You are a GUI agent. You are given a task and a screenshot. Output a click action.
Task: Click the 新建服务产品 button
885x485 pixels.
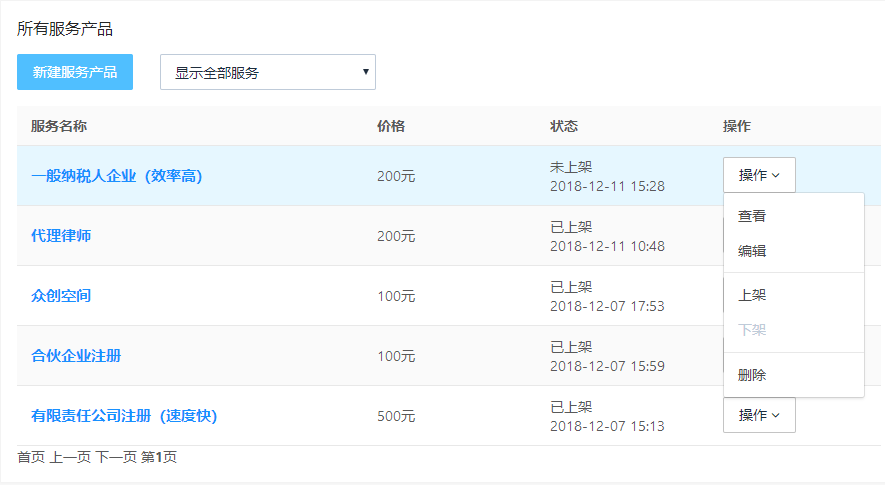pyautogui.click(x=75, y=72)
